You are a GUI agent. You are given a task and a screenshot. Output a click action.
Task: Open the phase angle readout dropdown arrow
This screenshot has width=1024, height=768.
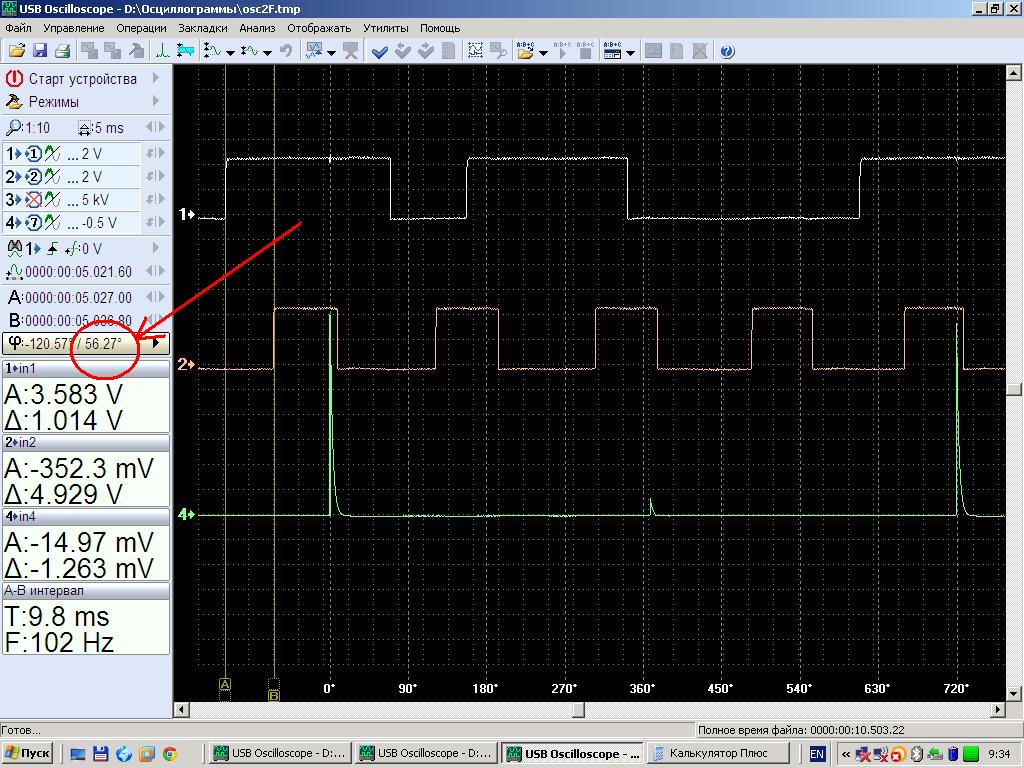[156, 343]
